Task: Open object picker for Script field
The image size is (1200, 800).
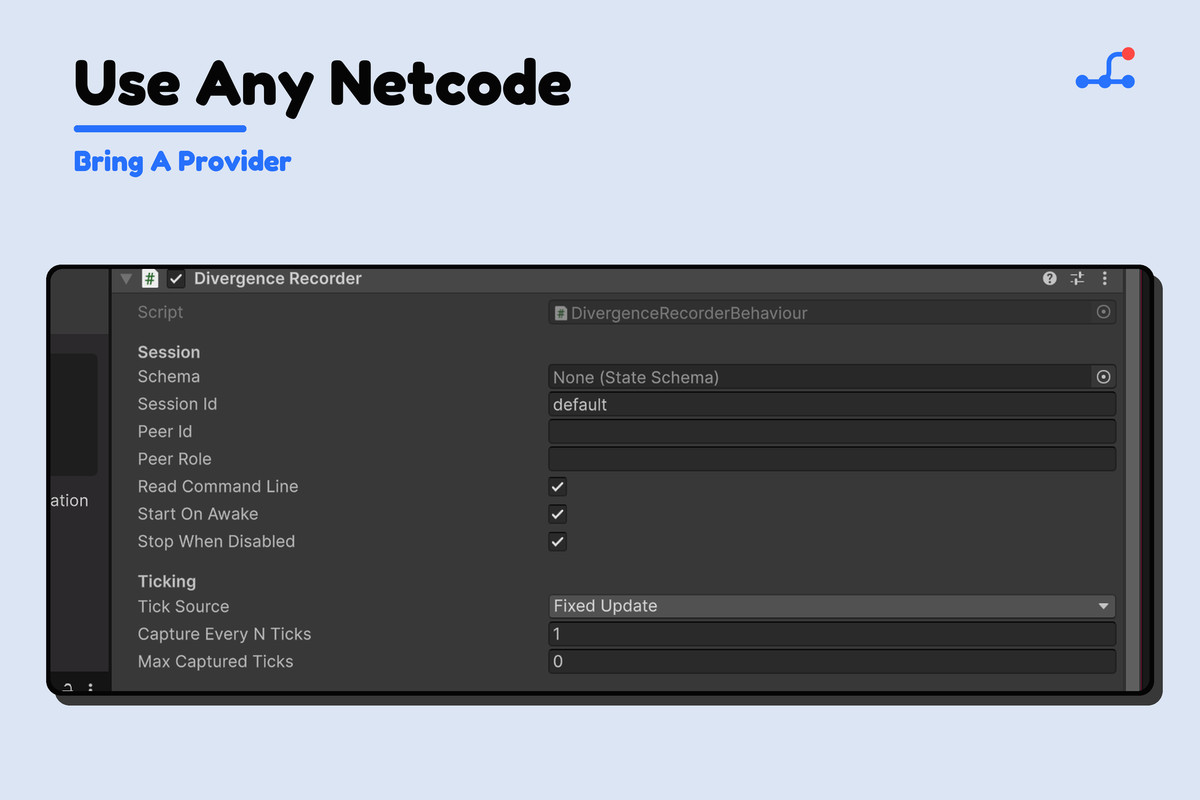Action: point(1104,313)
